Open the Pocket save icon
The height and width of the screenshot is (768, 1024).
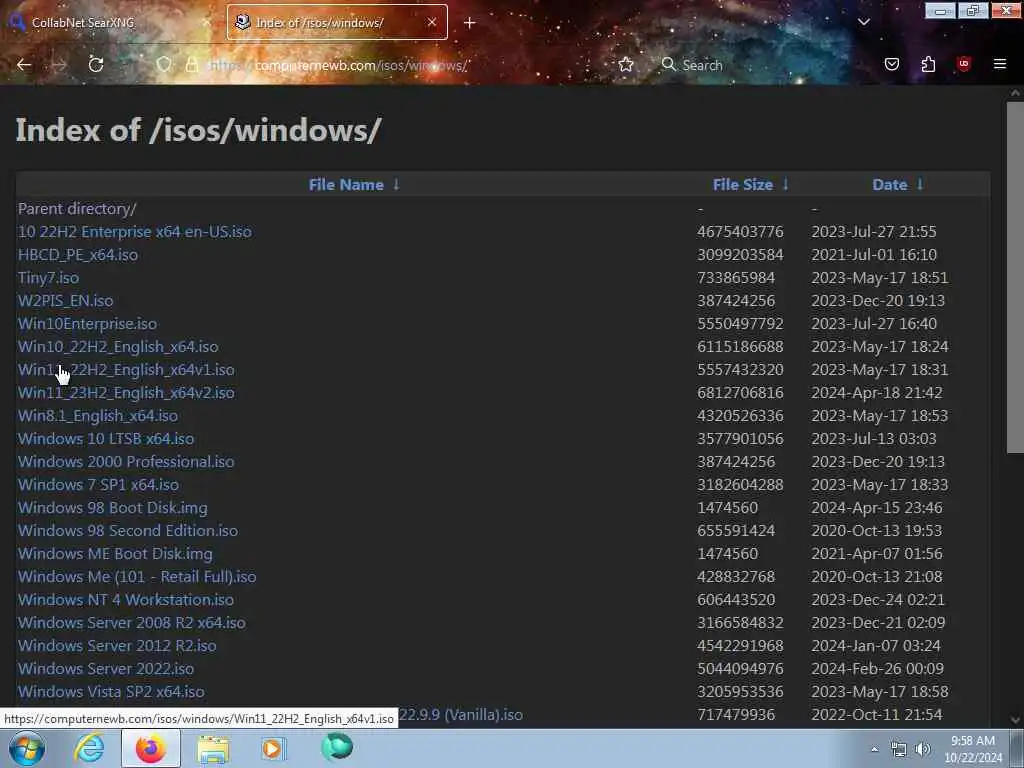(892, 64)
